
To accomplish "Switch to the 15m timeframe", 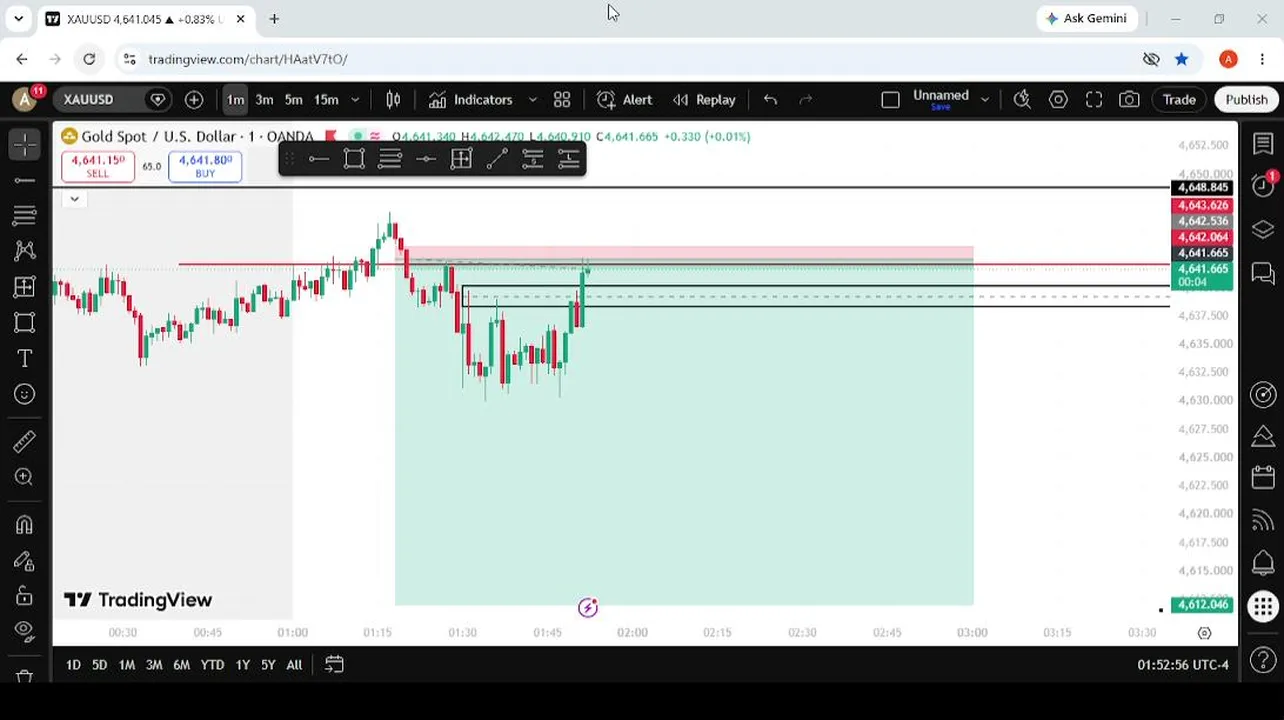I will coord(326,99).
